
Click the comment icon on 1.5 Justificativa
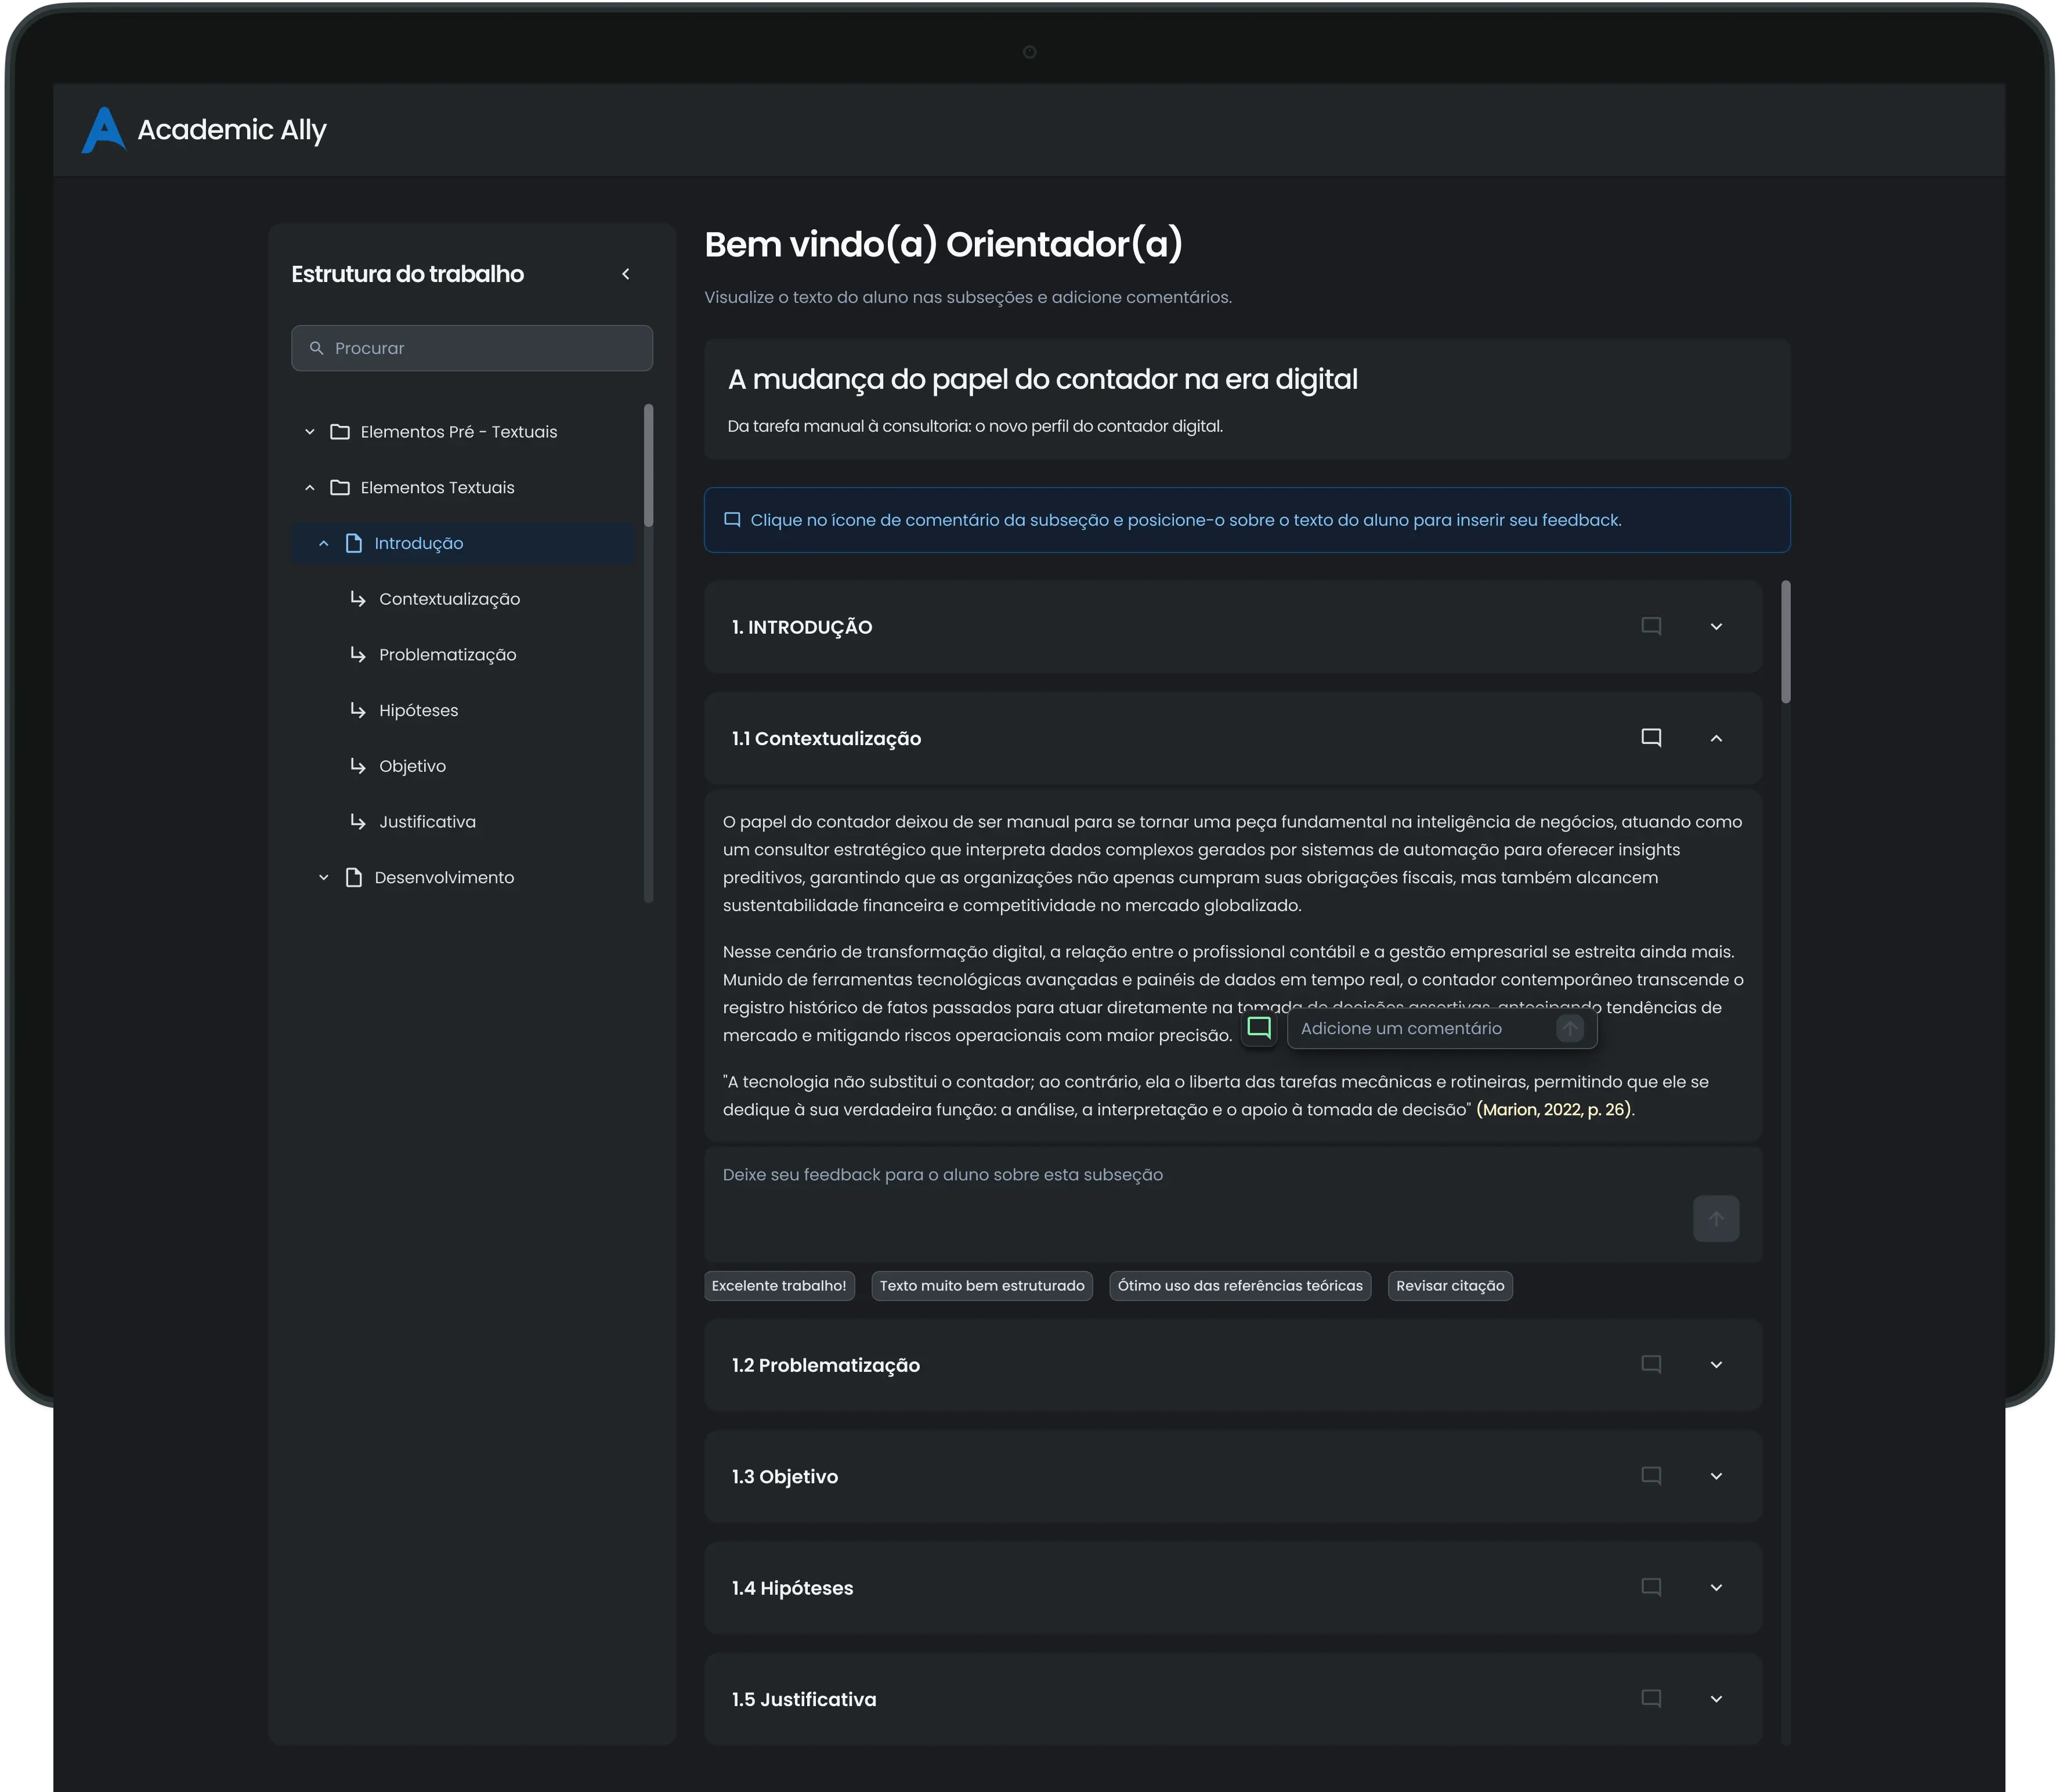tap(1652, 1698)
